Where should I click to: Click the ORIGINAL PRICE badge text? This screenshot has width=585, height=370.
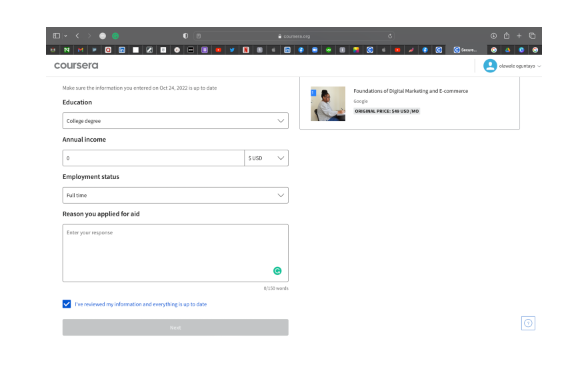click(x=387, y=111)
